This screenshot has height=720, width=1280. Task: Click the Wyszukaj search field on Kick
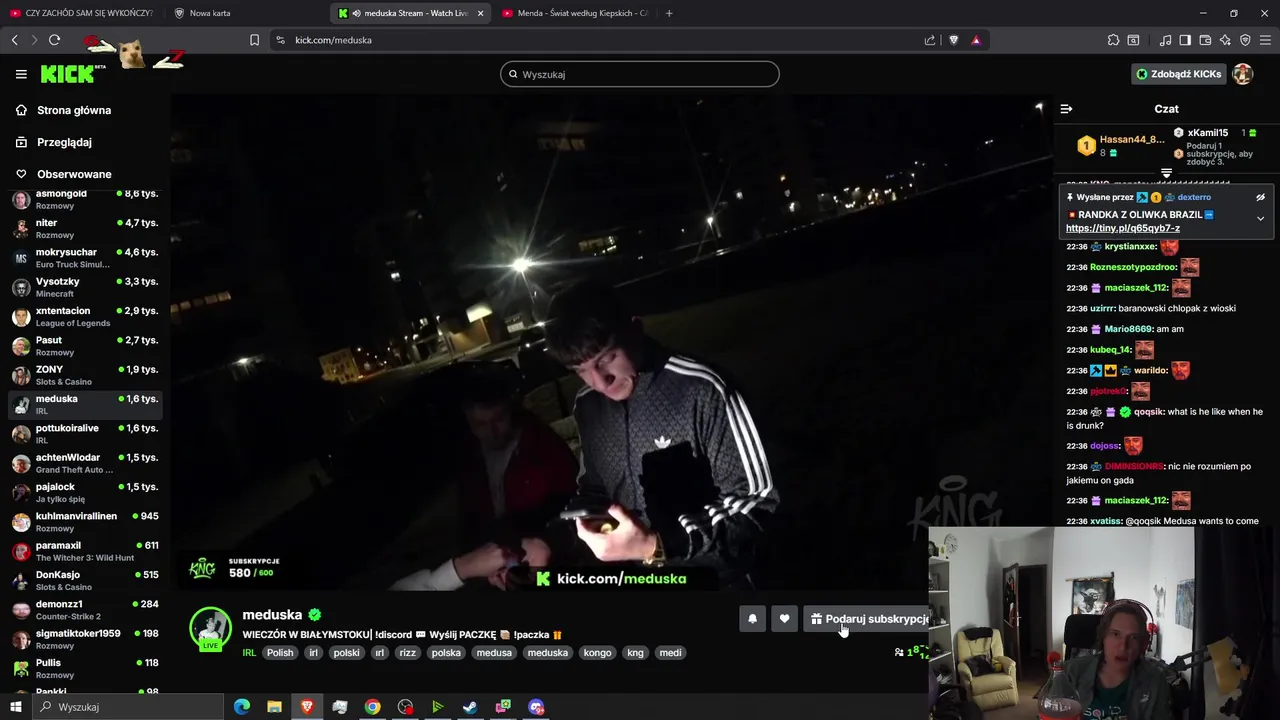point(640,74)
